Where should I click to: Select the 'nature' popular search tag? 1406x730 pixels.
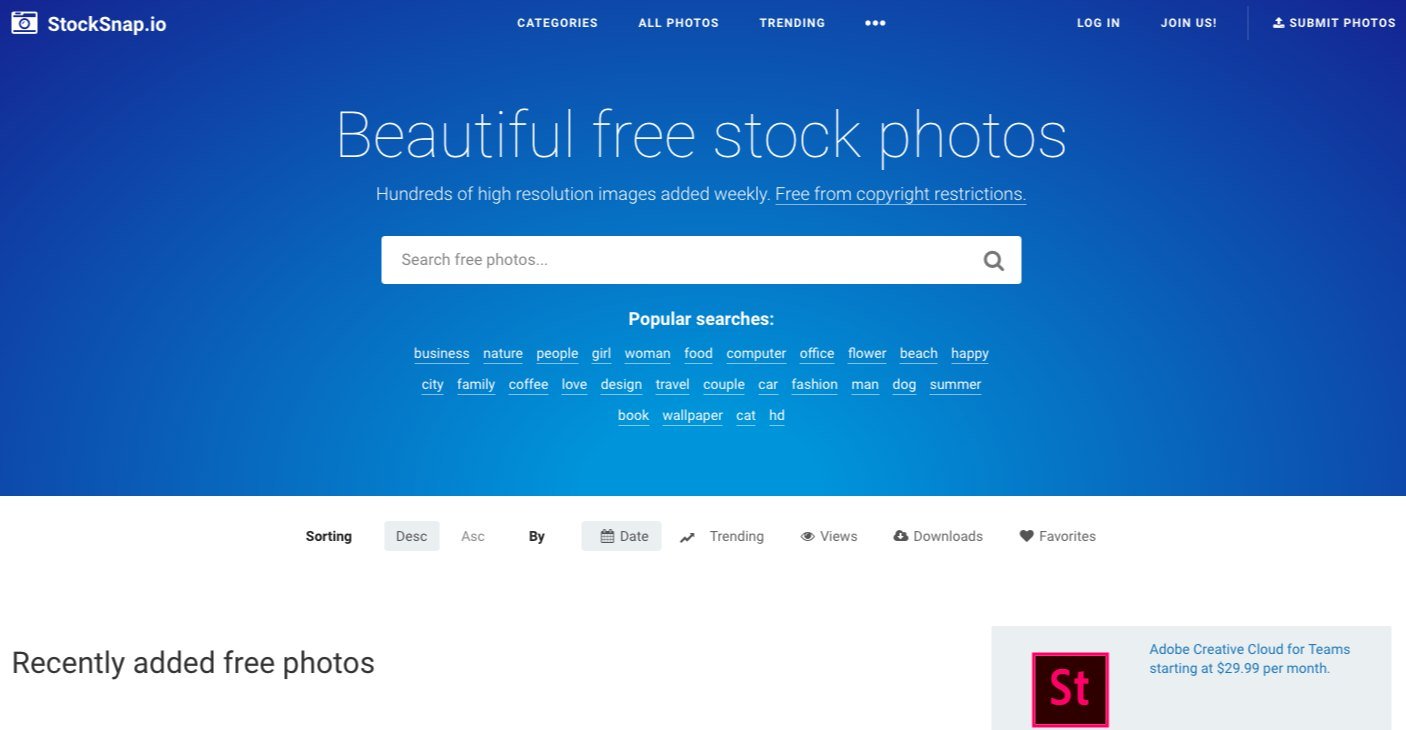(503, 354)
